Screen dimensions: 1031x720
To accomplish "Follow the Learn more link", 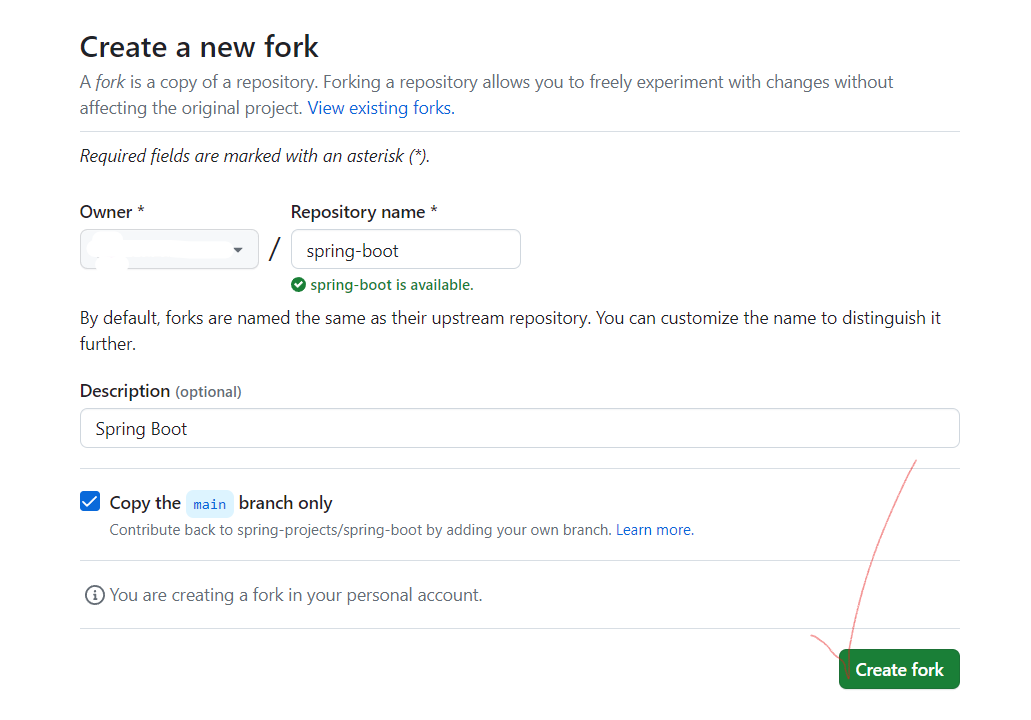I will coord(655,530).
